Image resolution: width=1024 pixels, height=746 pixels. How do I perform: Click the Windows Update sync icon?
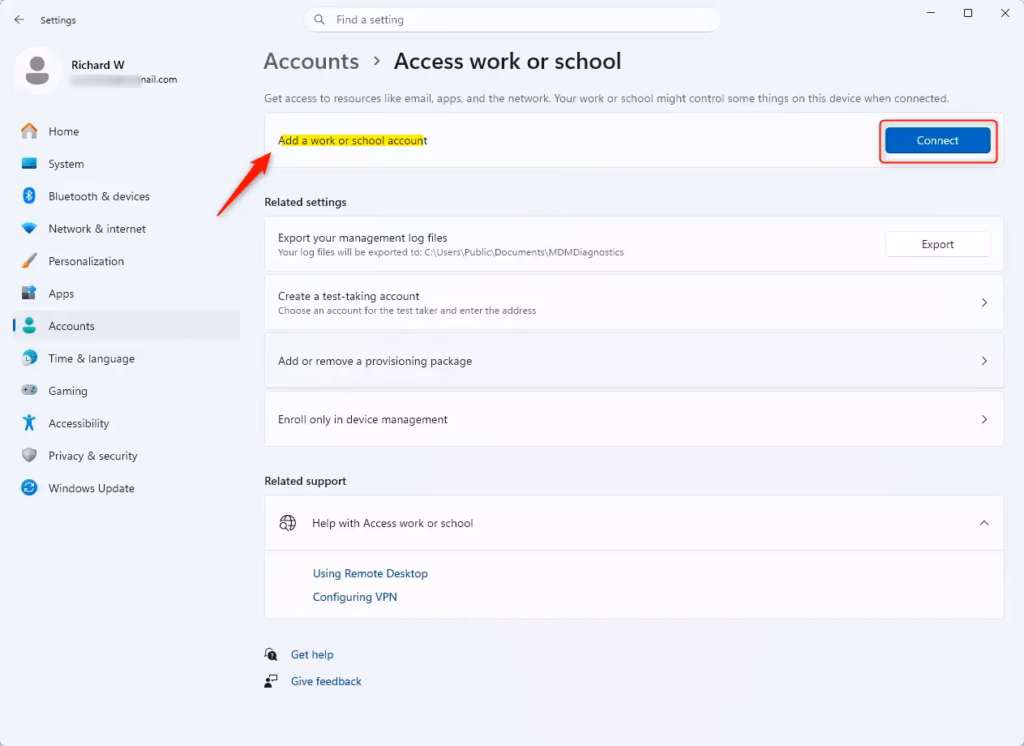(29, 487)
